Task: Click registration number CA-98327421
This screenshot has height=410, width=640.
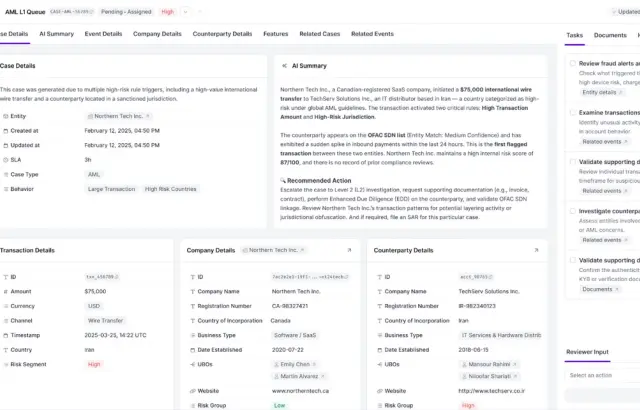Action: (x=290, y=306)
